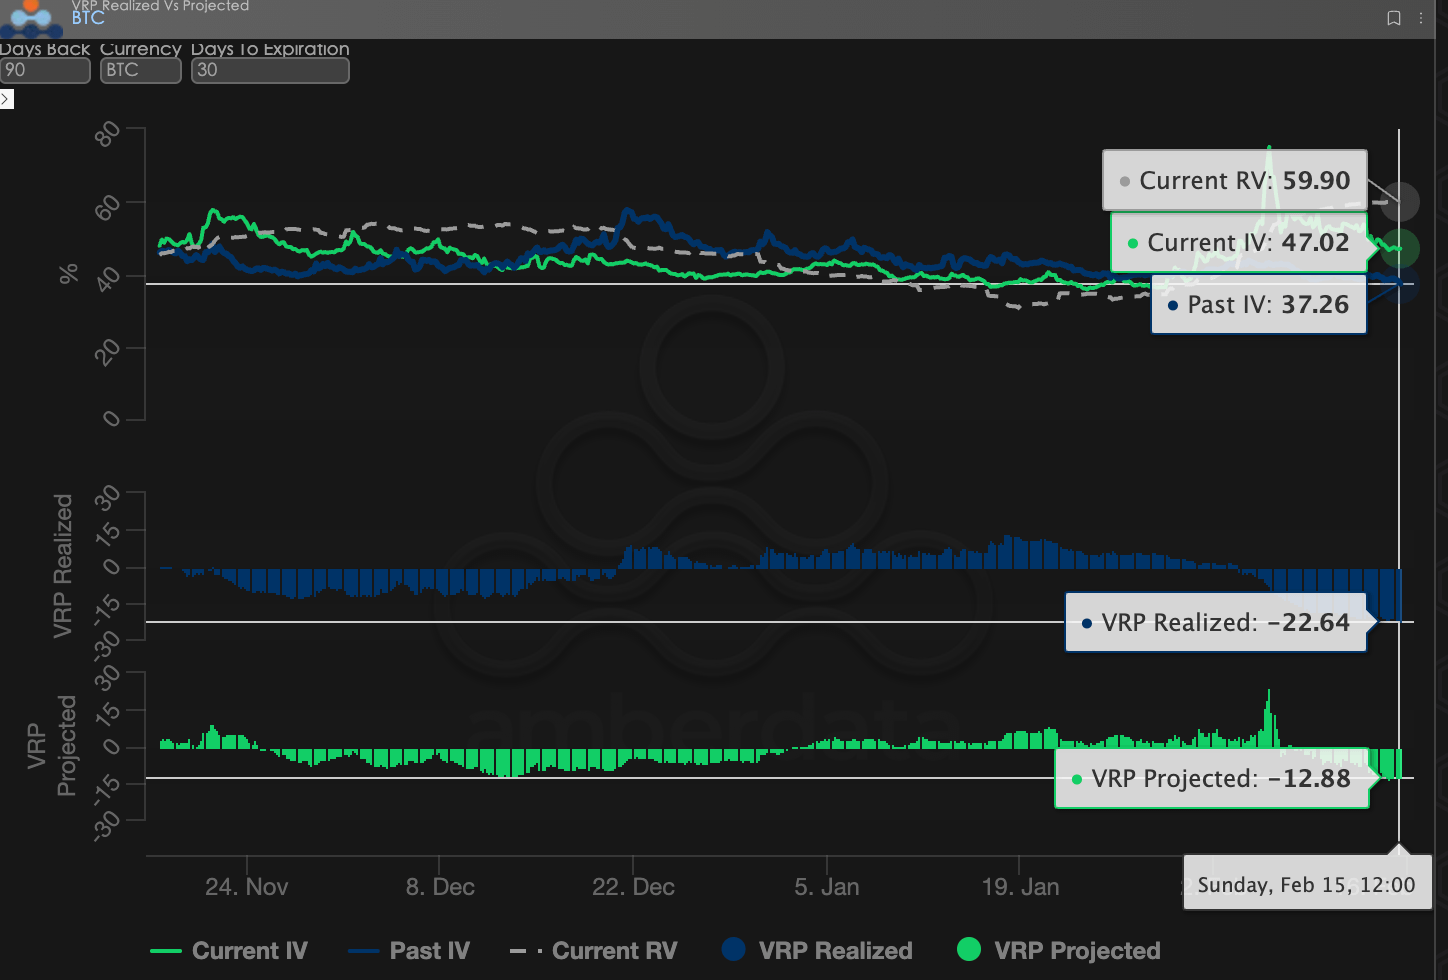This screenshot has width=1448, height=980.
Task: Toggle Past IV series in legend
Action: 409,951
